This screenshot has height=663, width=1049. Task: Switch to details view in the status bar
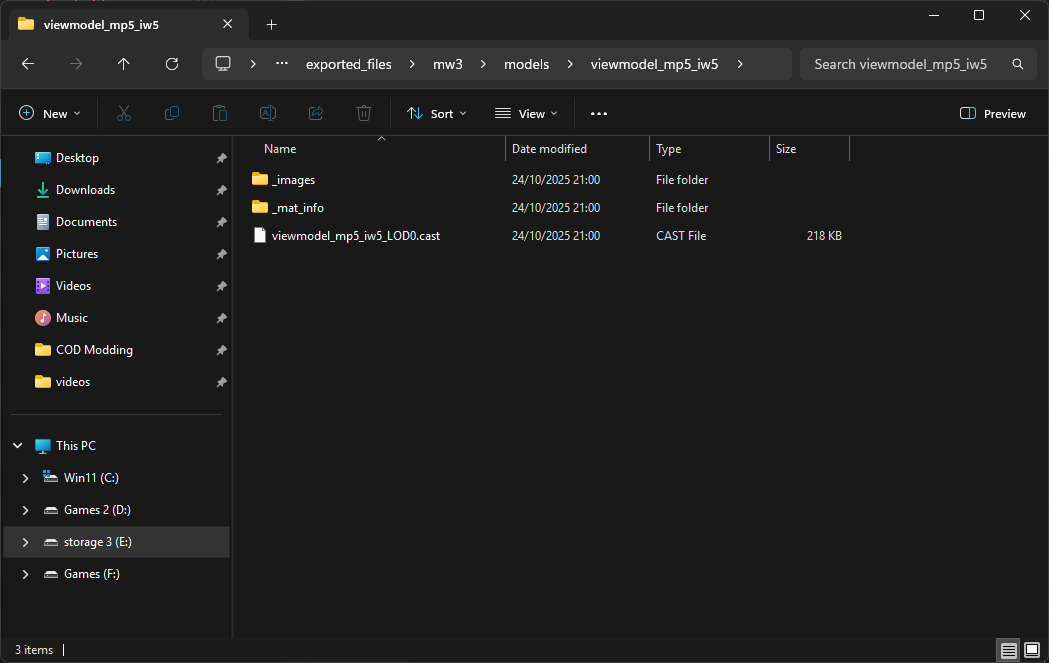[1007, 650]
